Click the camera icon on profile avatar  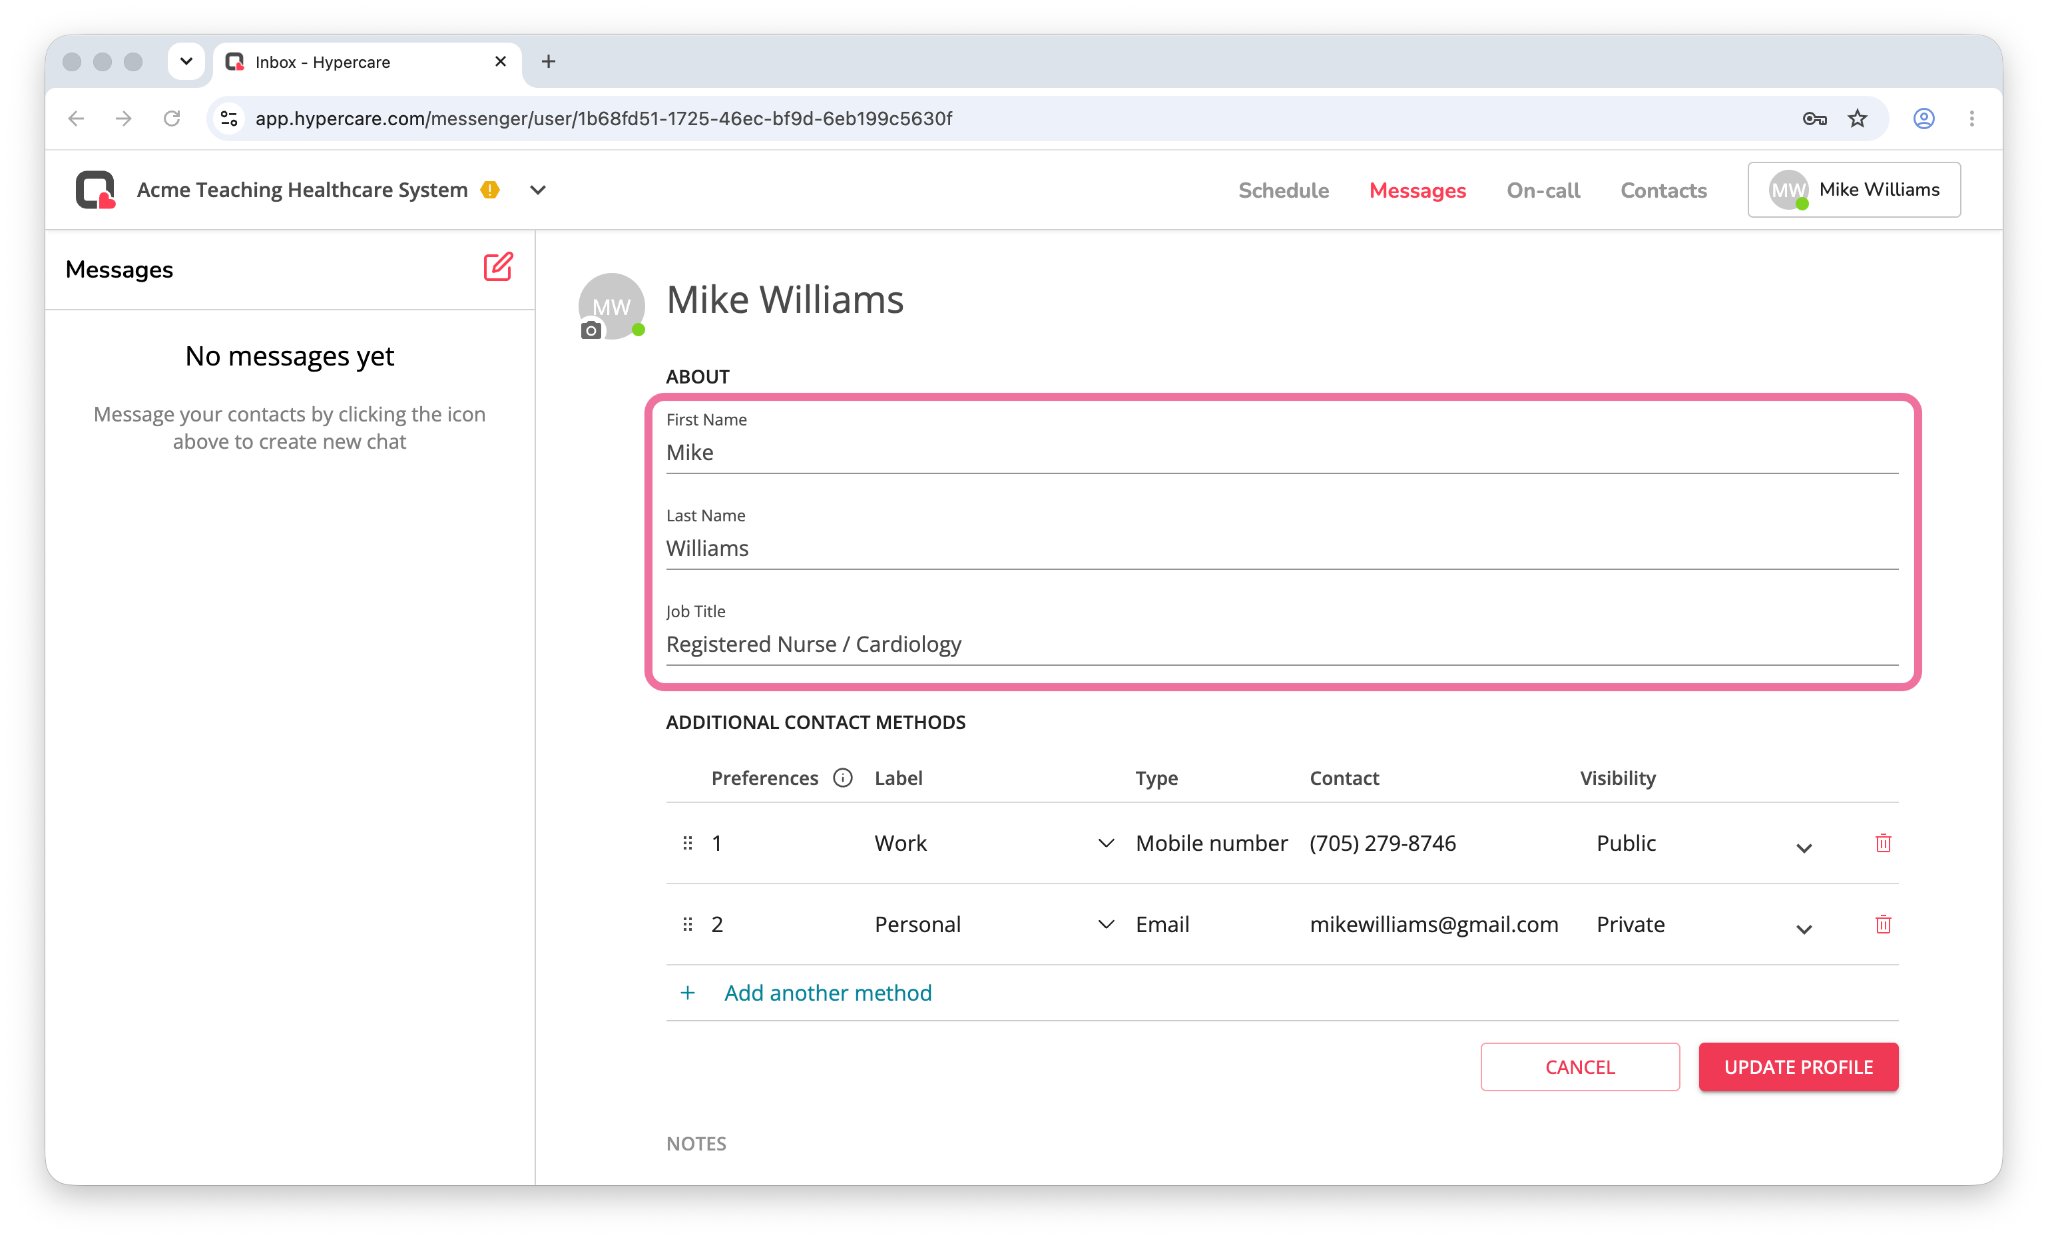(x=591, y=331)
